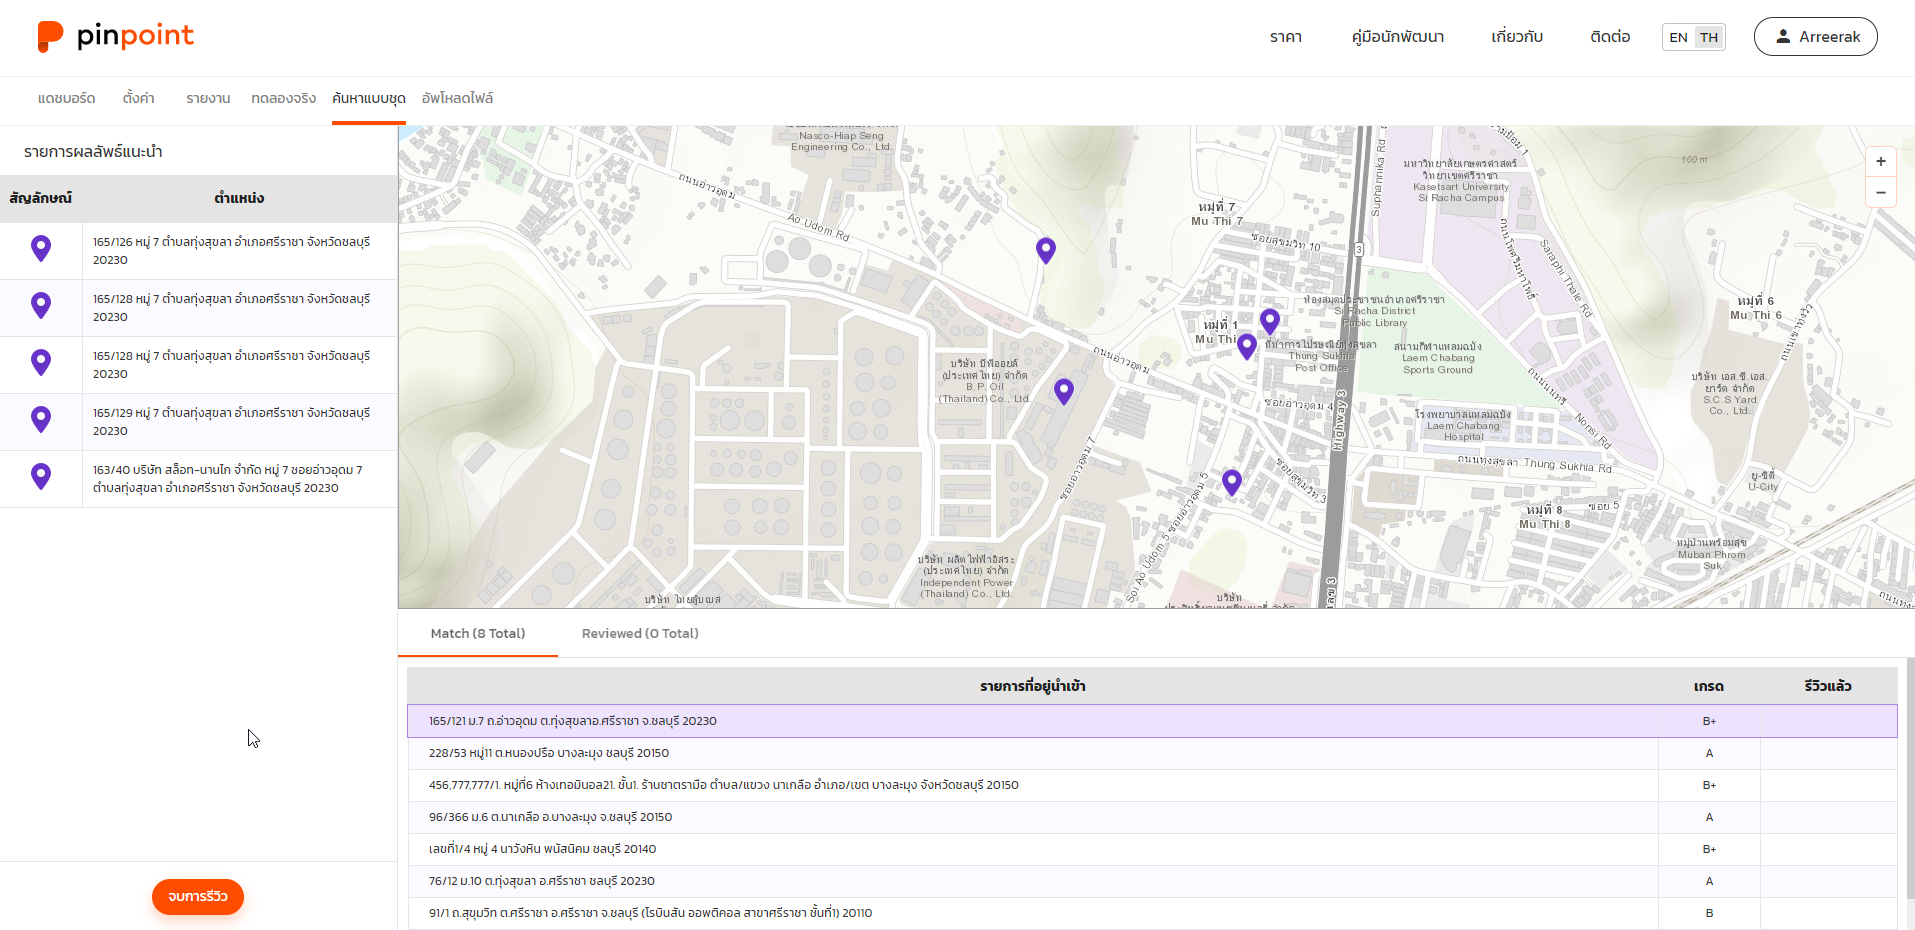Click the Pinpoint logo icon
This screenshot has width=1915, height=930.
click(50, 36)
